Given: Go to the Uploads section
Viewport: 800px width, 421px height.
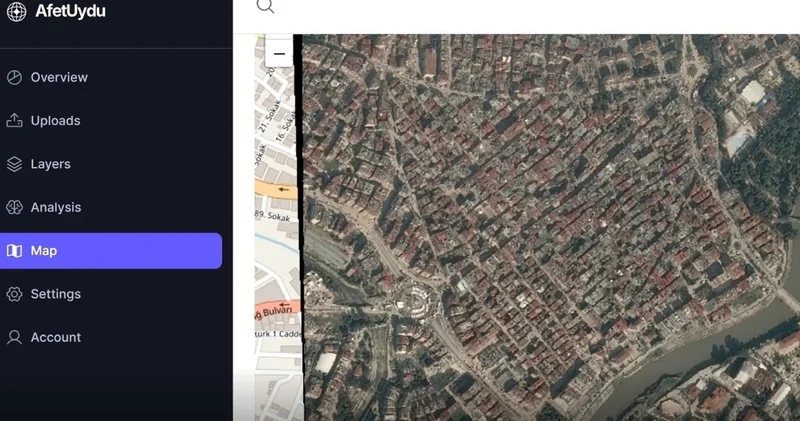Looking at the screenshot, I should (x=55, y=121).
